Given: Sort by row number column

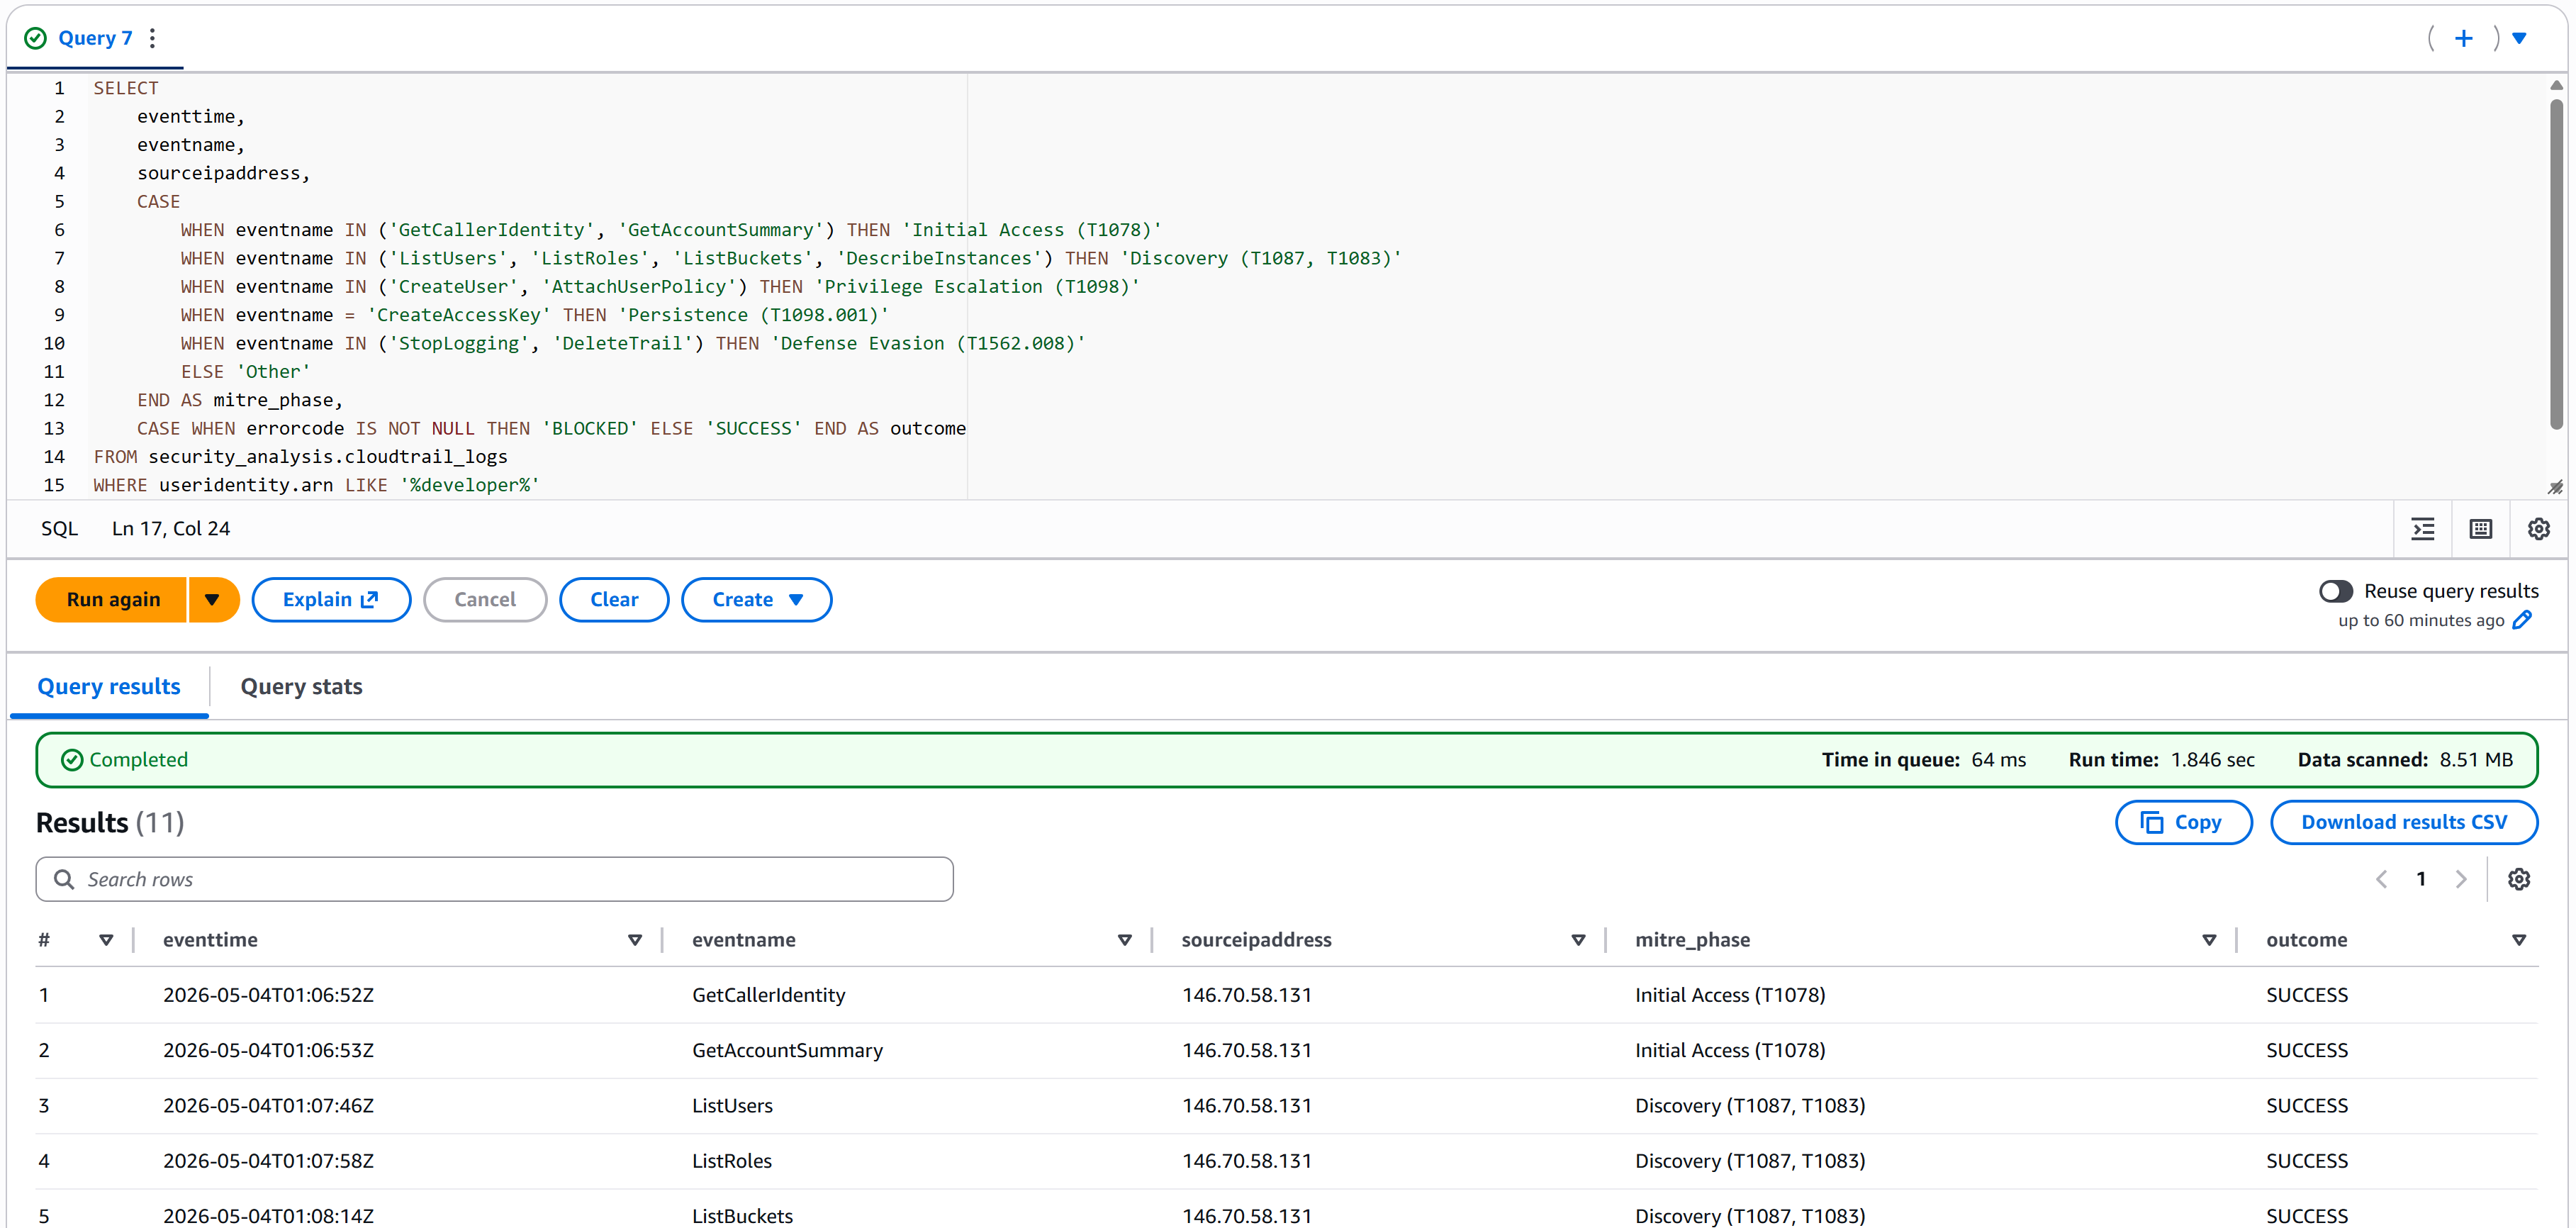Looking at the screenshot, I should [x=106, y=940].
